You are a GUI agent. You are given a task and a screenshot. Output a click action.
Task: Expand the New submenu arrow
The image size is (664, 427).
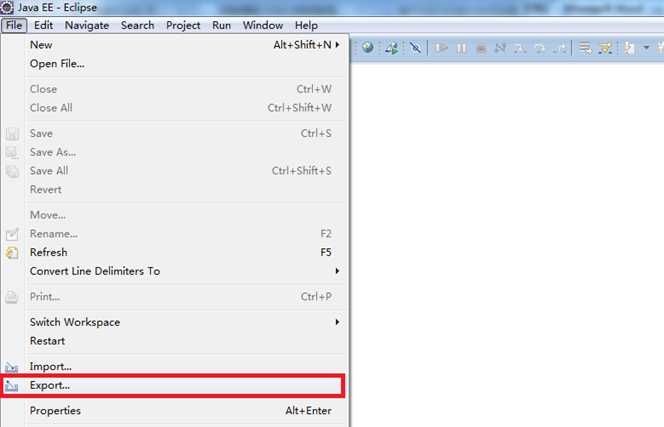click(x=338, y=44)
